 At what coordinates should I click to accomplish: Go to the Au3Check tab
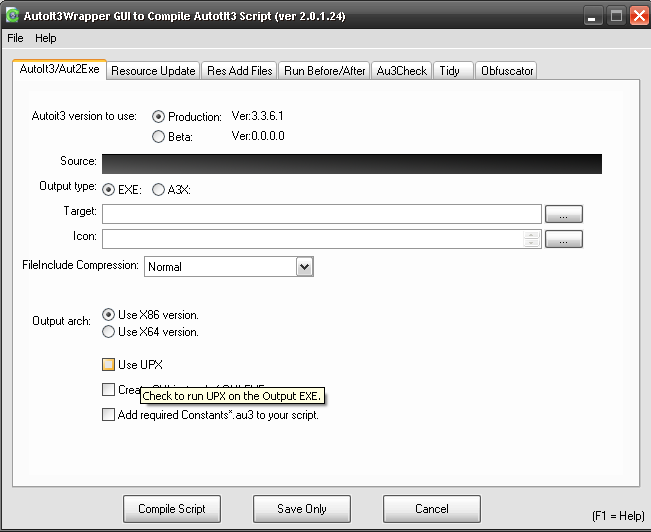pyautogui.click(x=401, y=71)
